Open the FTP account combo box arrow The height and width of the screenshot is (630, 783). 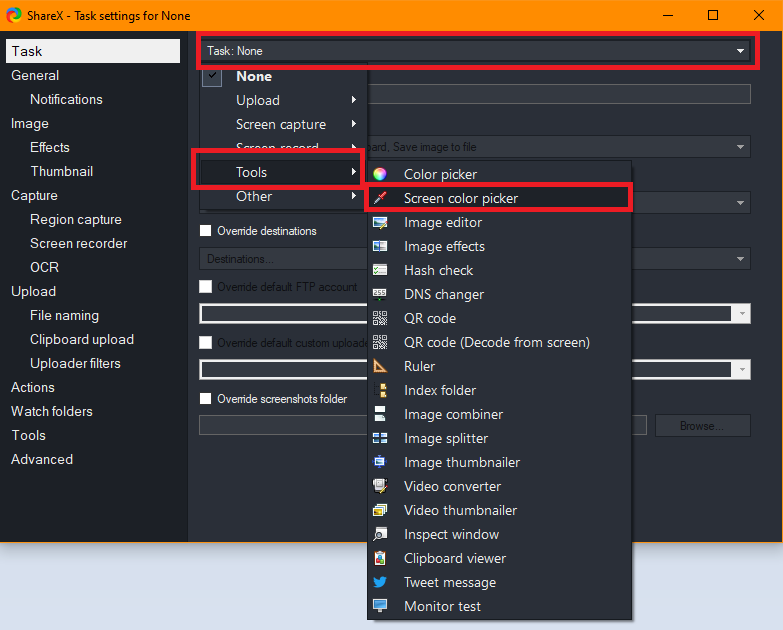click(x=742, y=314)
